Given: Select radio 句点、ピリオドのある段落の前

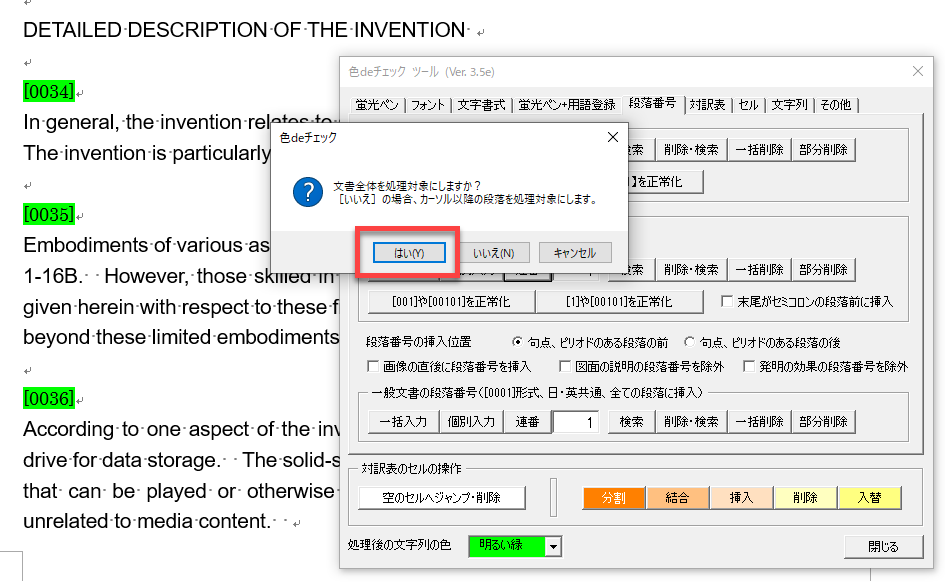Looking at the screenshot, I should (x=517, y=342).
